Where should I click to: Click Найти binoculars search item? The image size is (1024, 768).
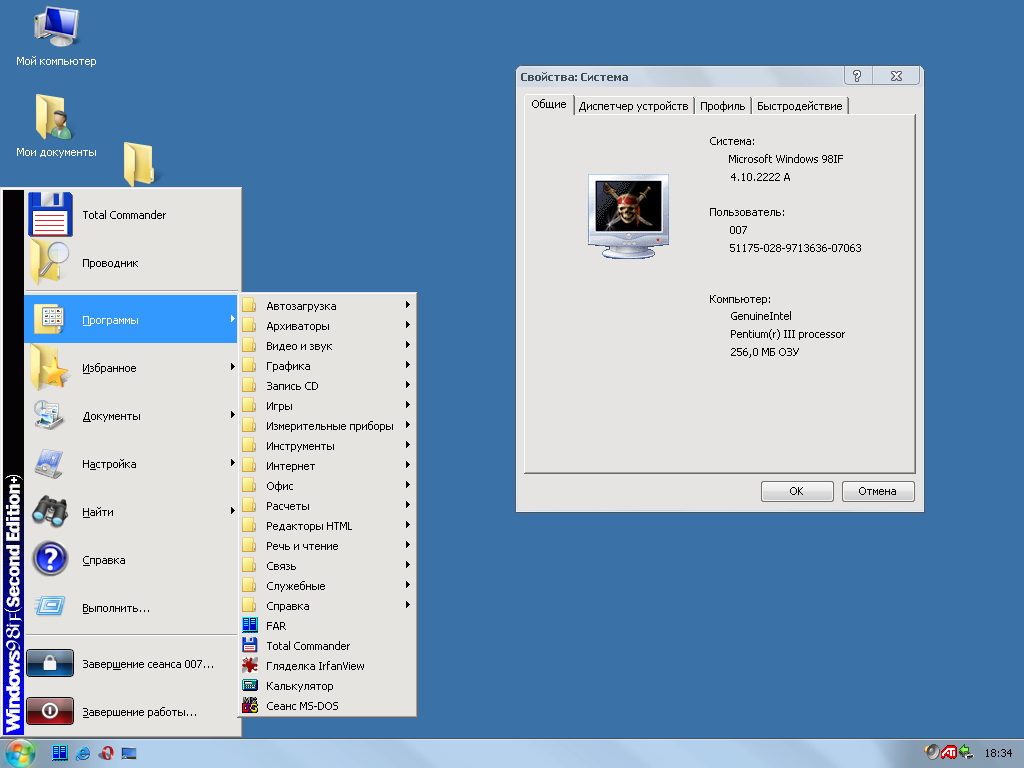[x=97, y=512]
